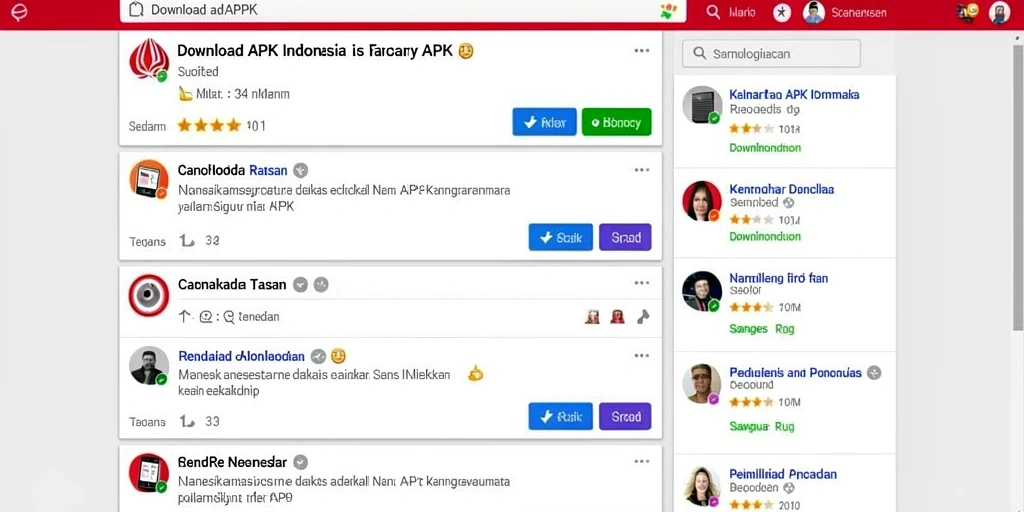
Task: Open the 'Peimillriad Pncadan' sidebar link
Action: [783, 474]
